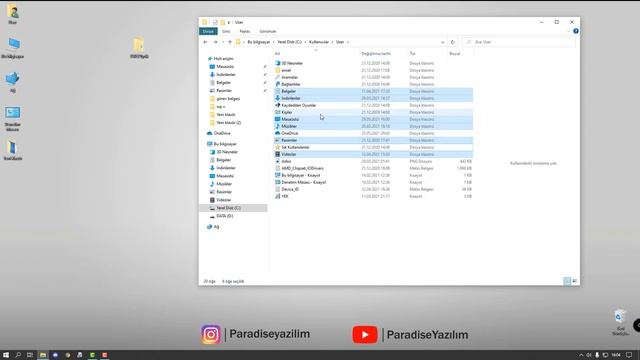Select Masaüstü folder in the file list

point(374,119)
